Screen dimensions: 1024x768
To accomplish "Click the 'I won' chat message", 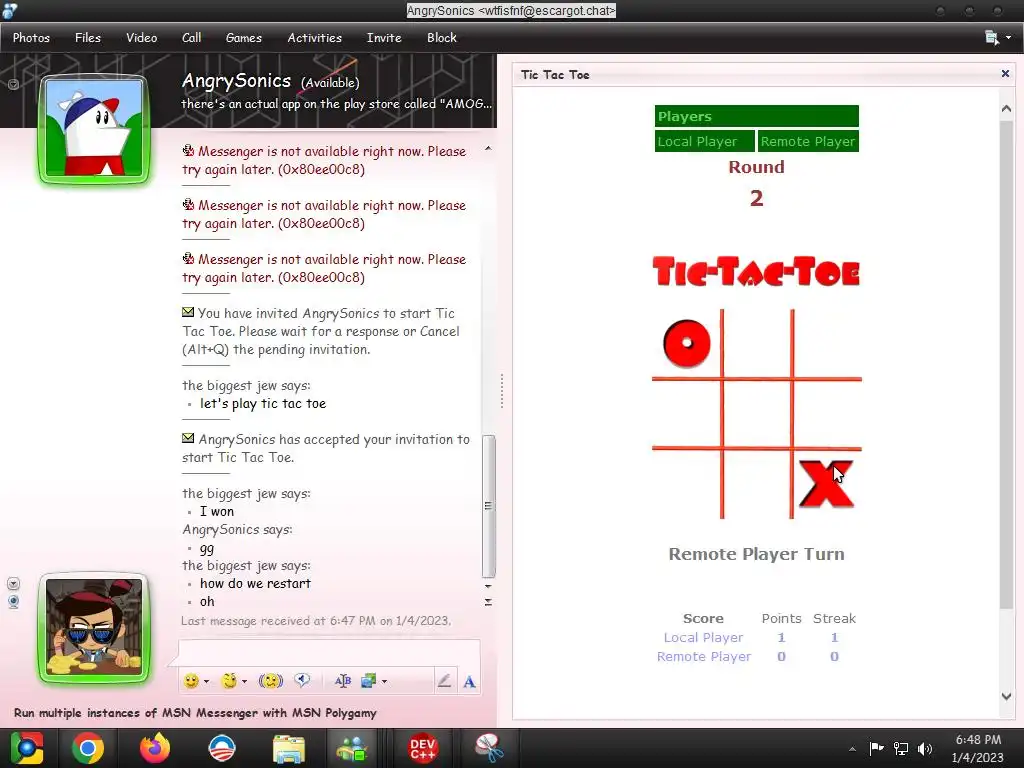I will point(217,511).
